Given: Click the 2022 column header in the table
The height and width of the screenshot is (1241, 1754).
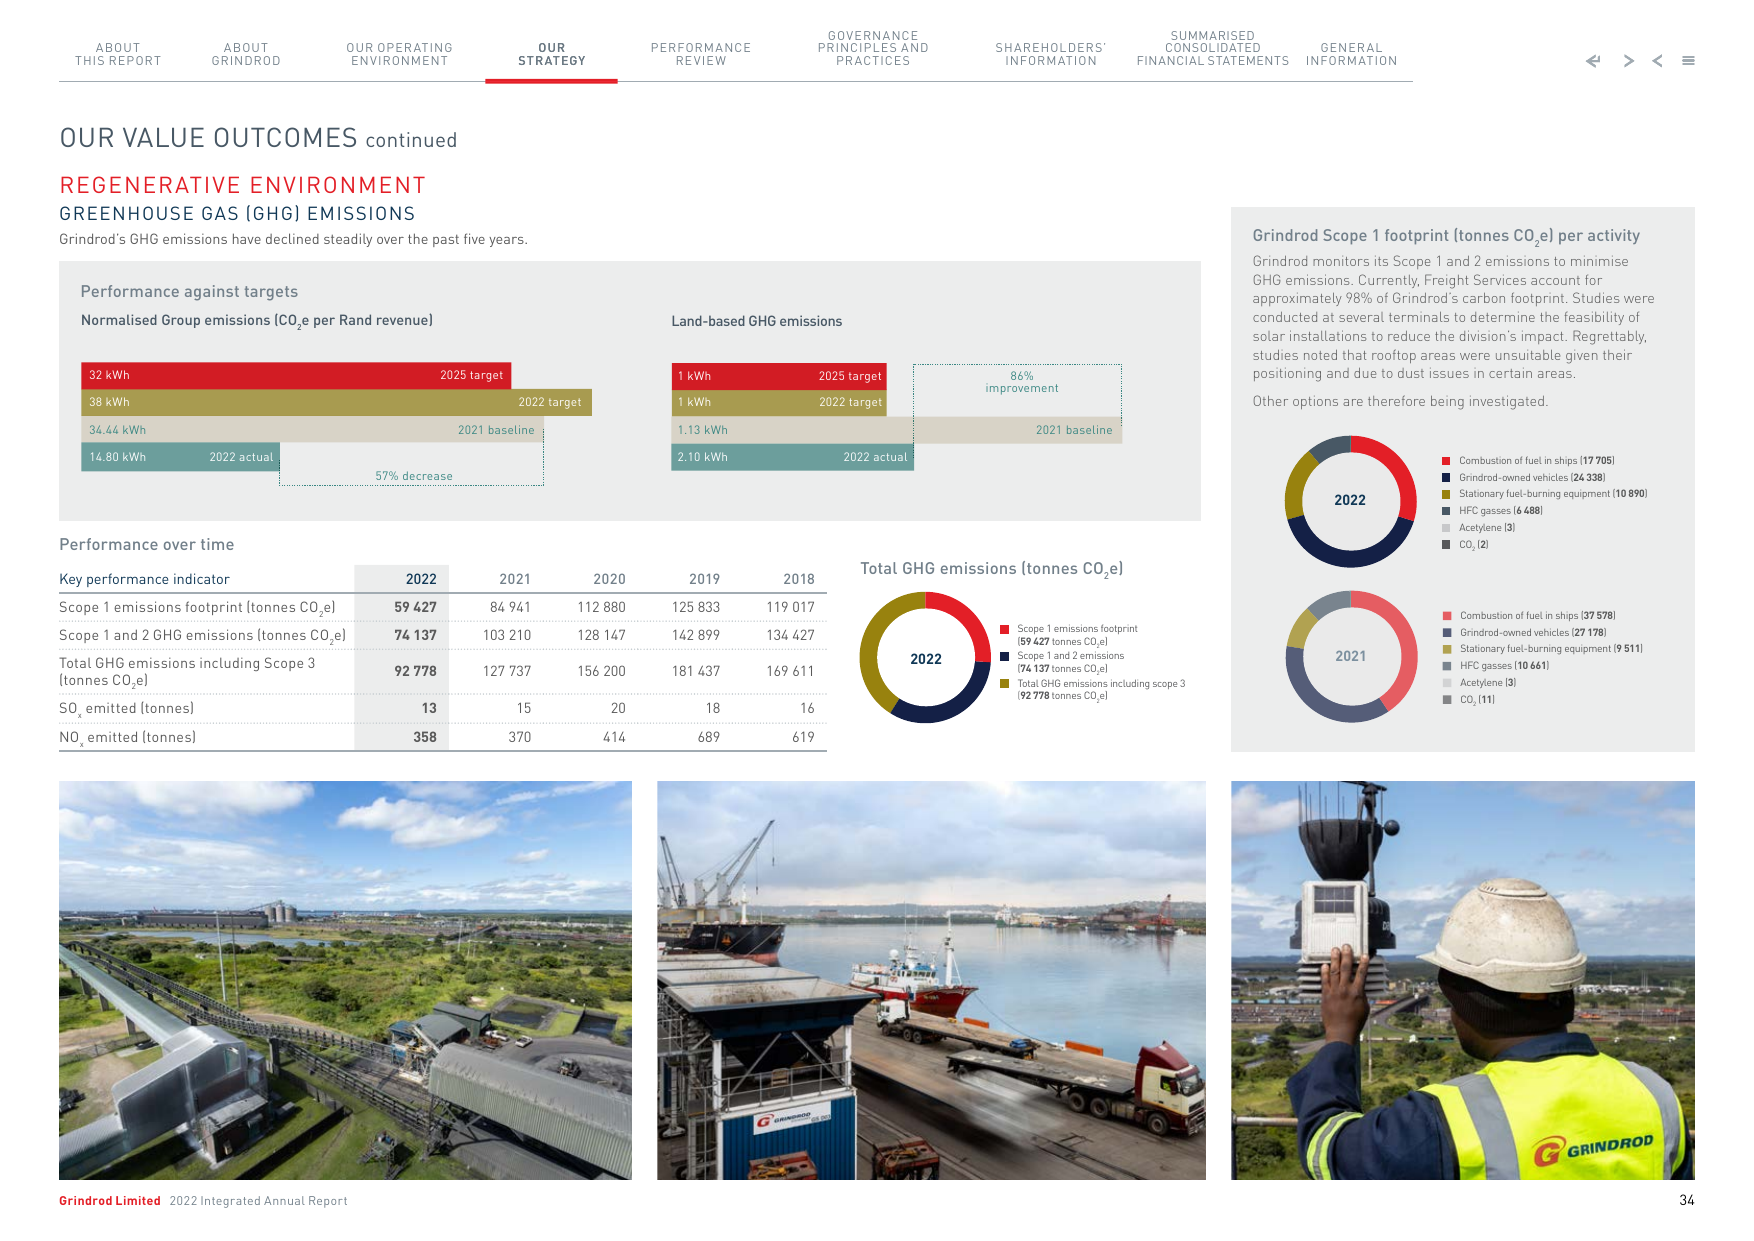Looking at the screenshot, I should point(421,579).
